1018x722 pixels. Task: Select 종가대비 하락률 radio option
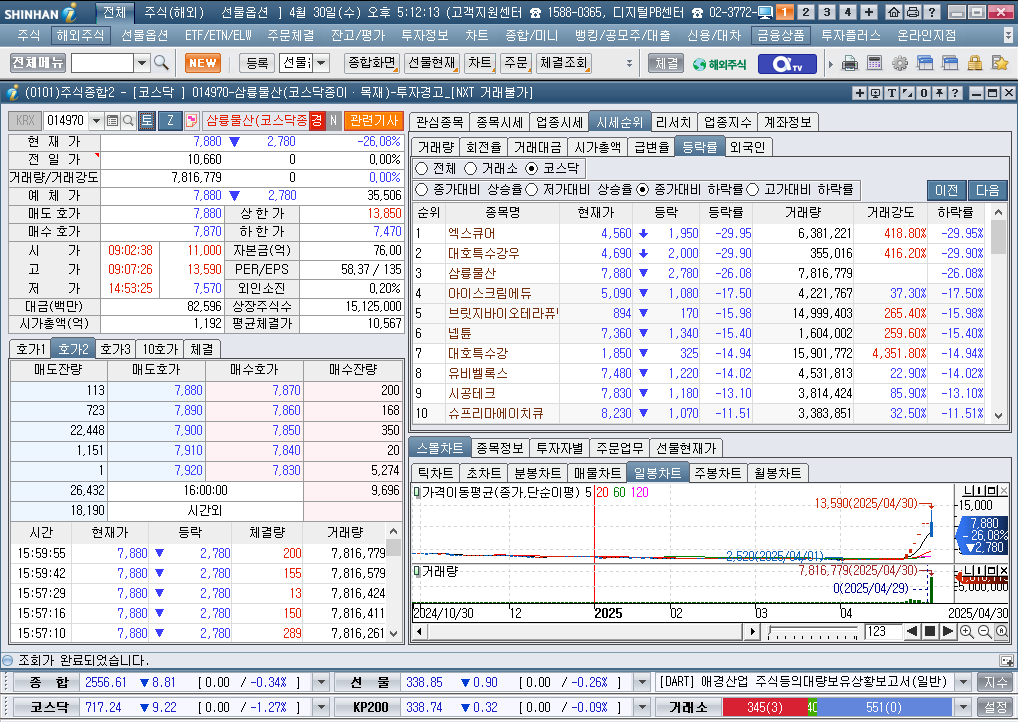coord(643,189)
